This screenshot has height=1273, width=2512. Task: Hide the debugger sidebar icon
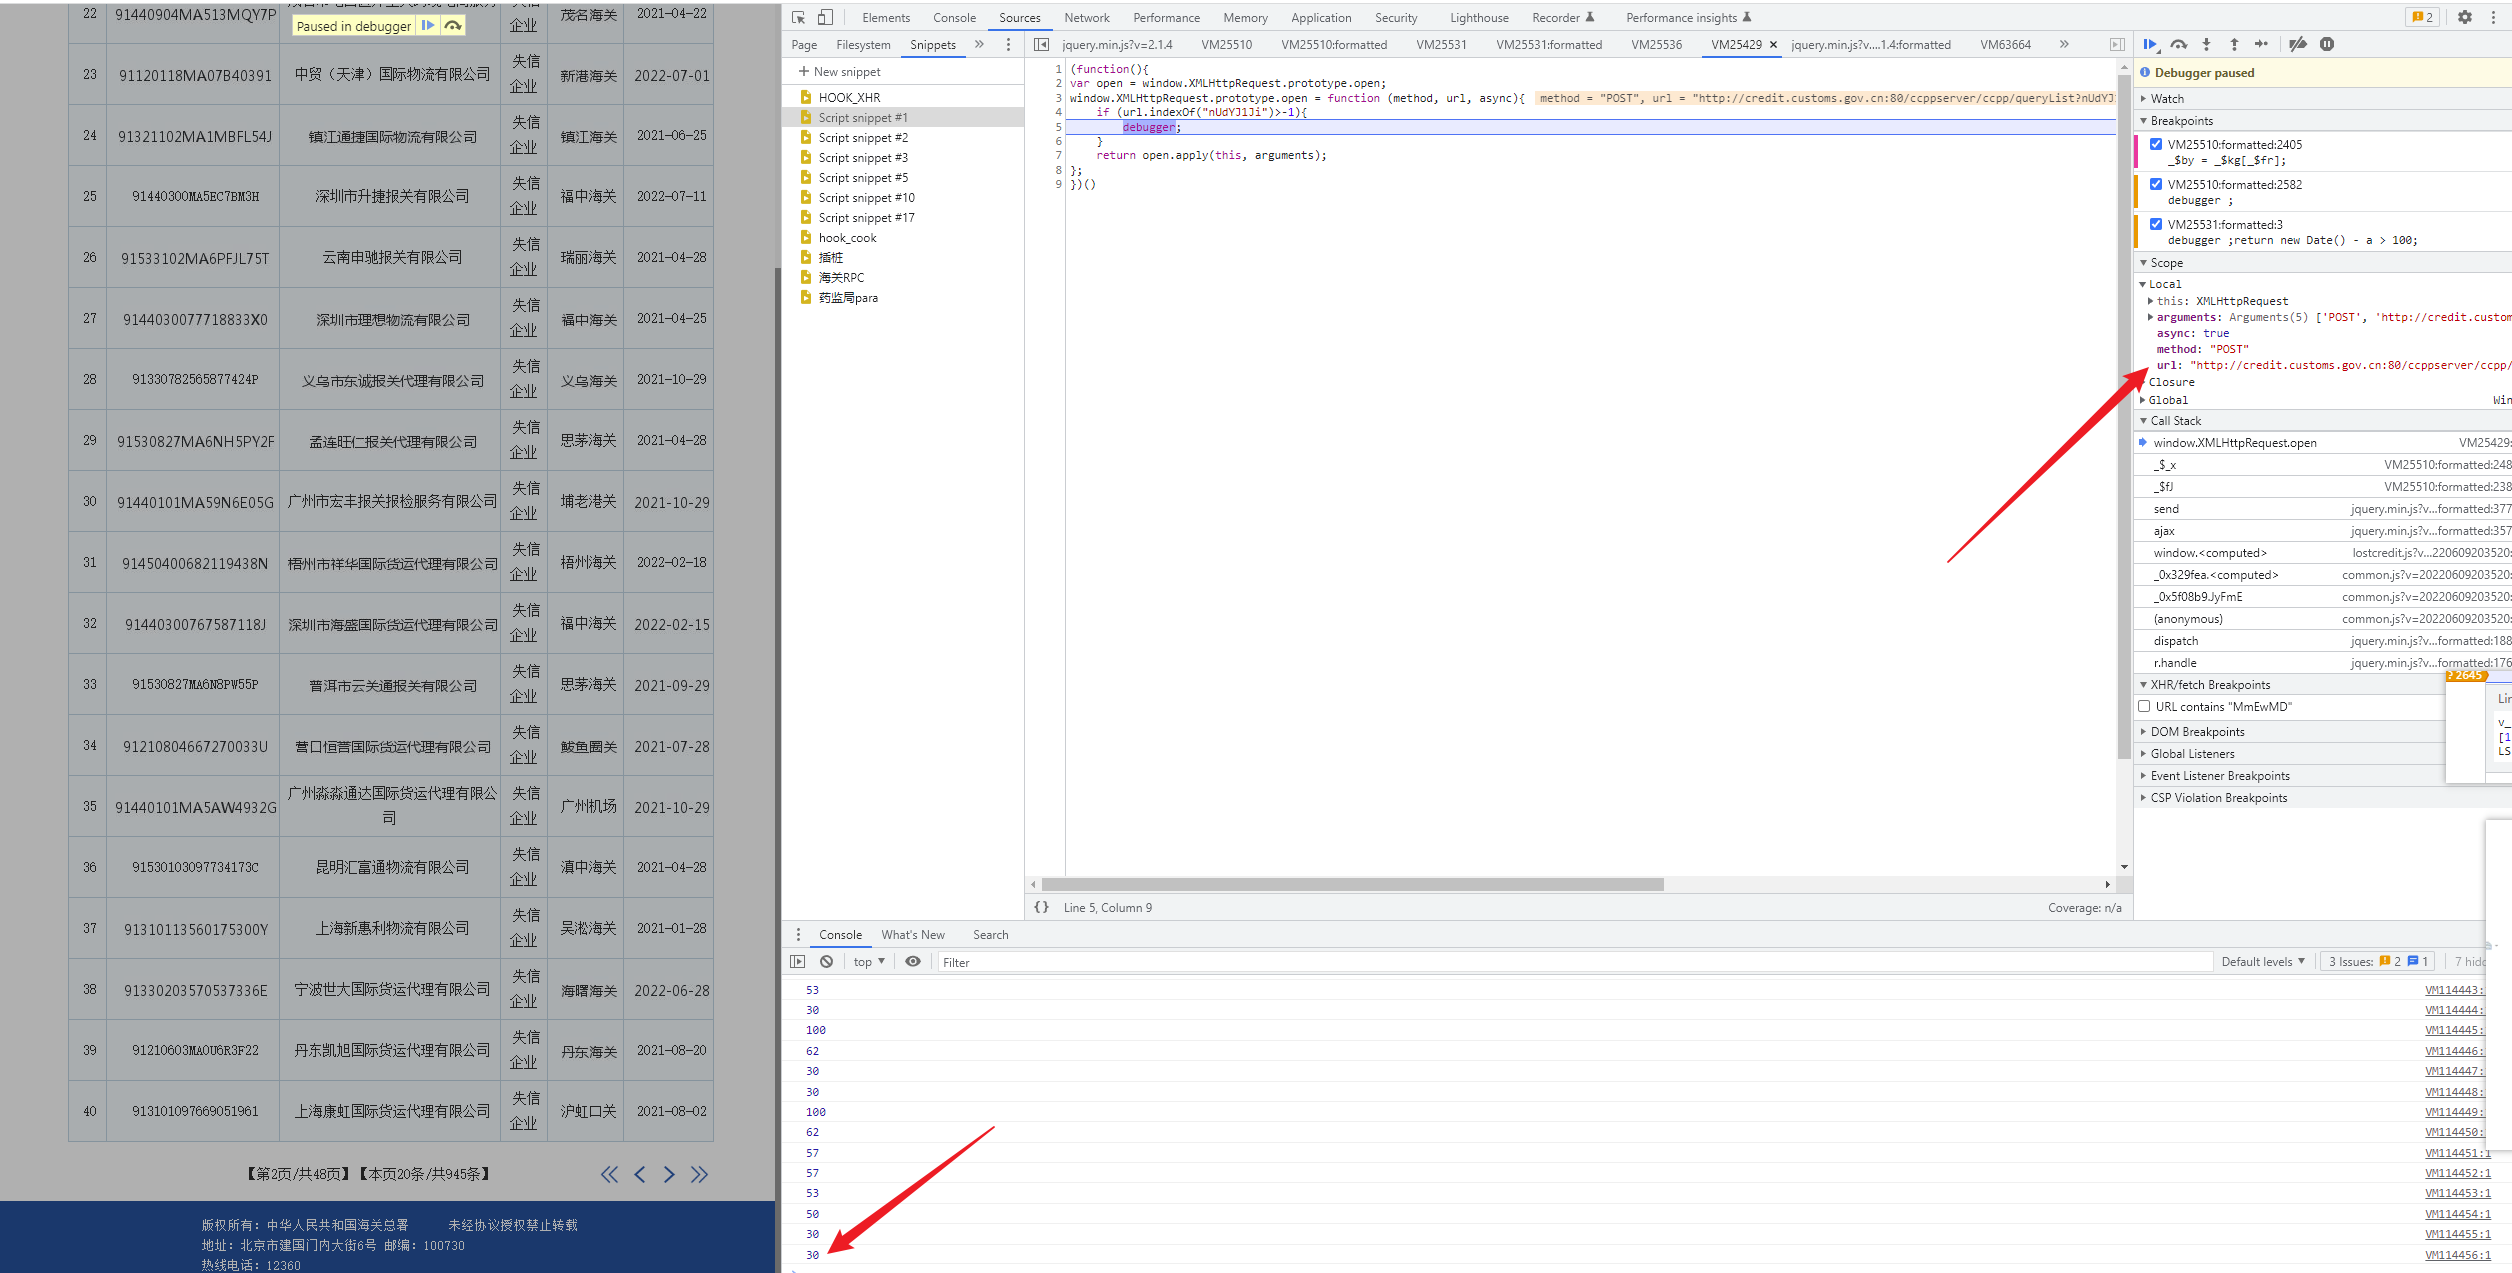[2117, 44]
